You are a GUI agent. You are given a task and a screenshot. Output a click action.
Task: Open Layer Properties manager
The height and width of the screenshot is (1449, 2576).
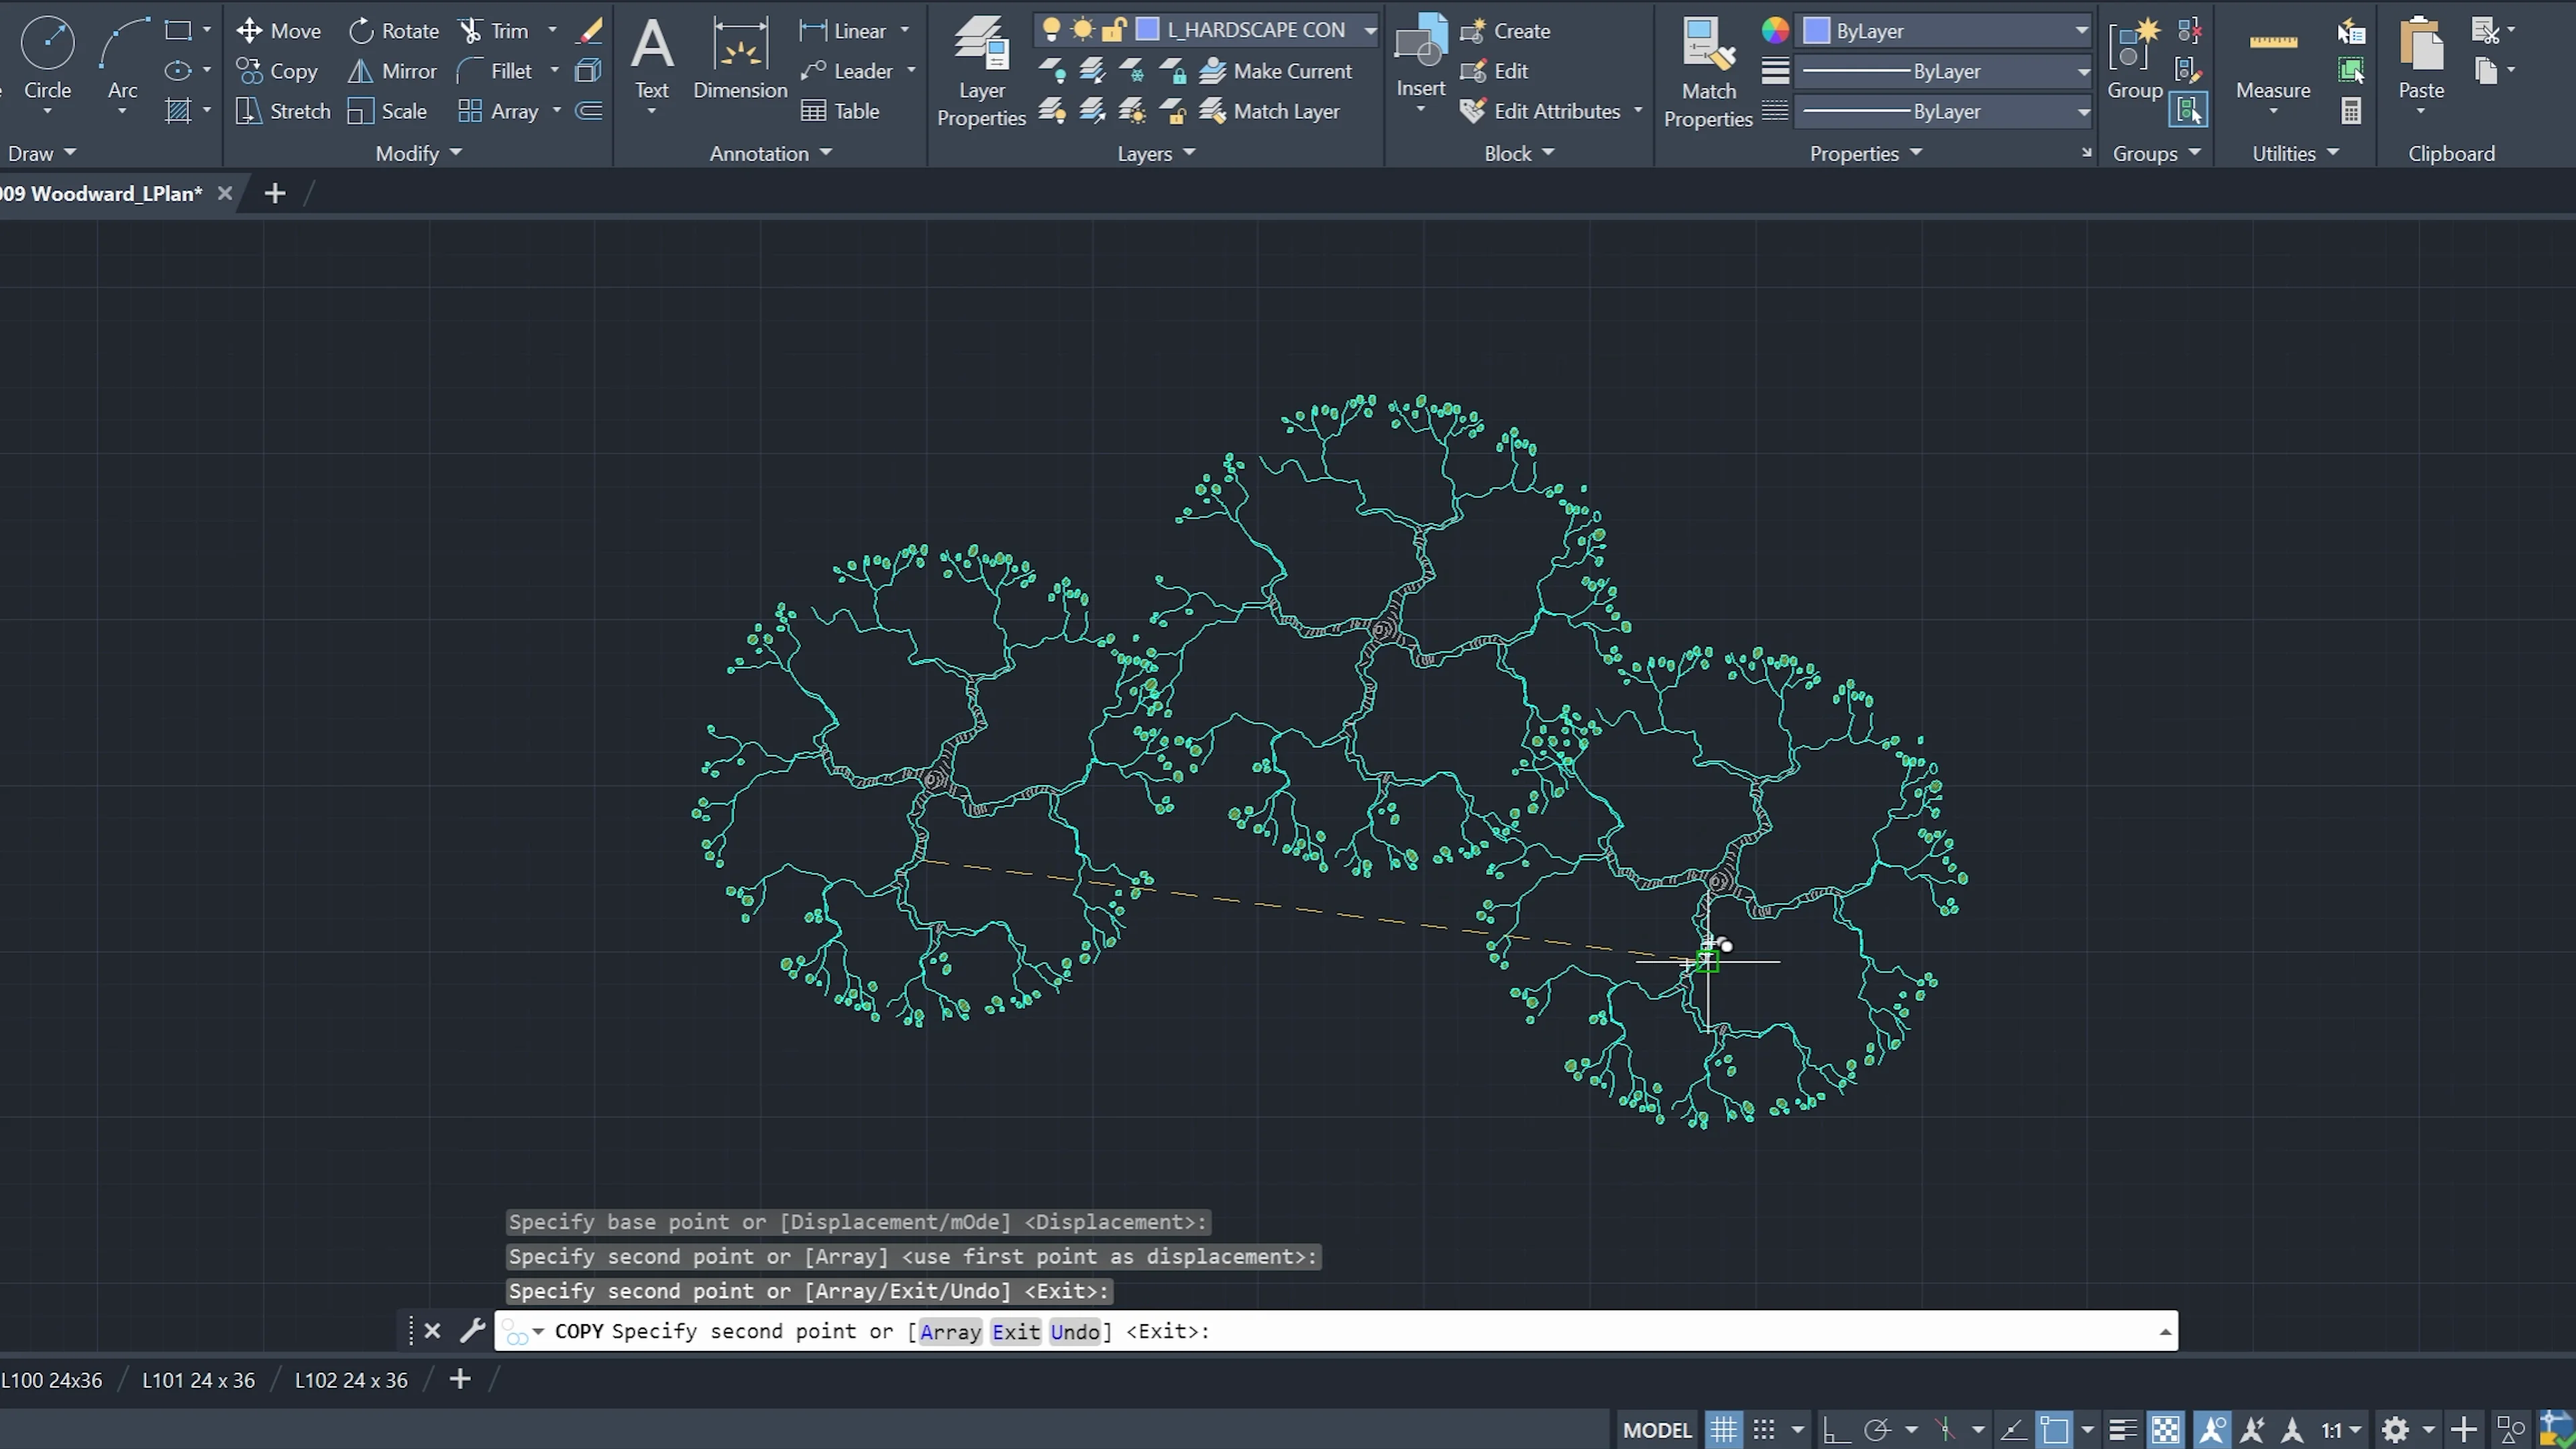[981, 45]
